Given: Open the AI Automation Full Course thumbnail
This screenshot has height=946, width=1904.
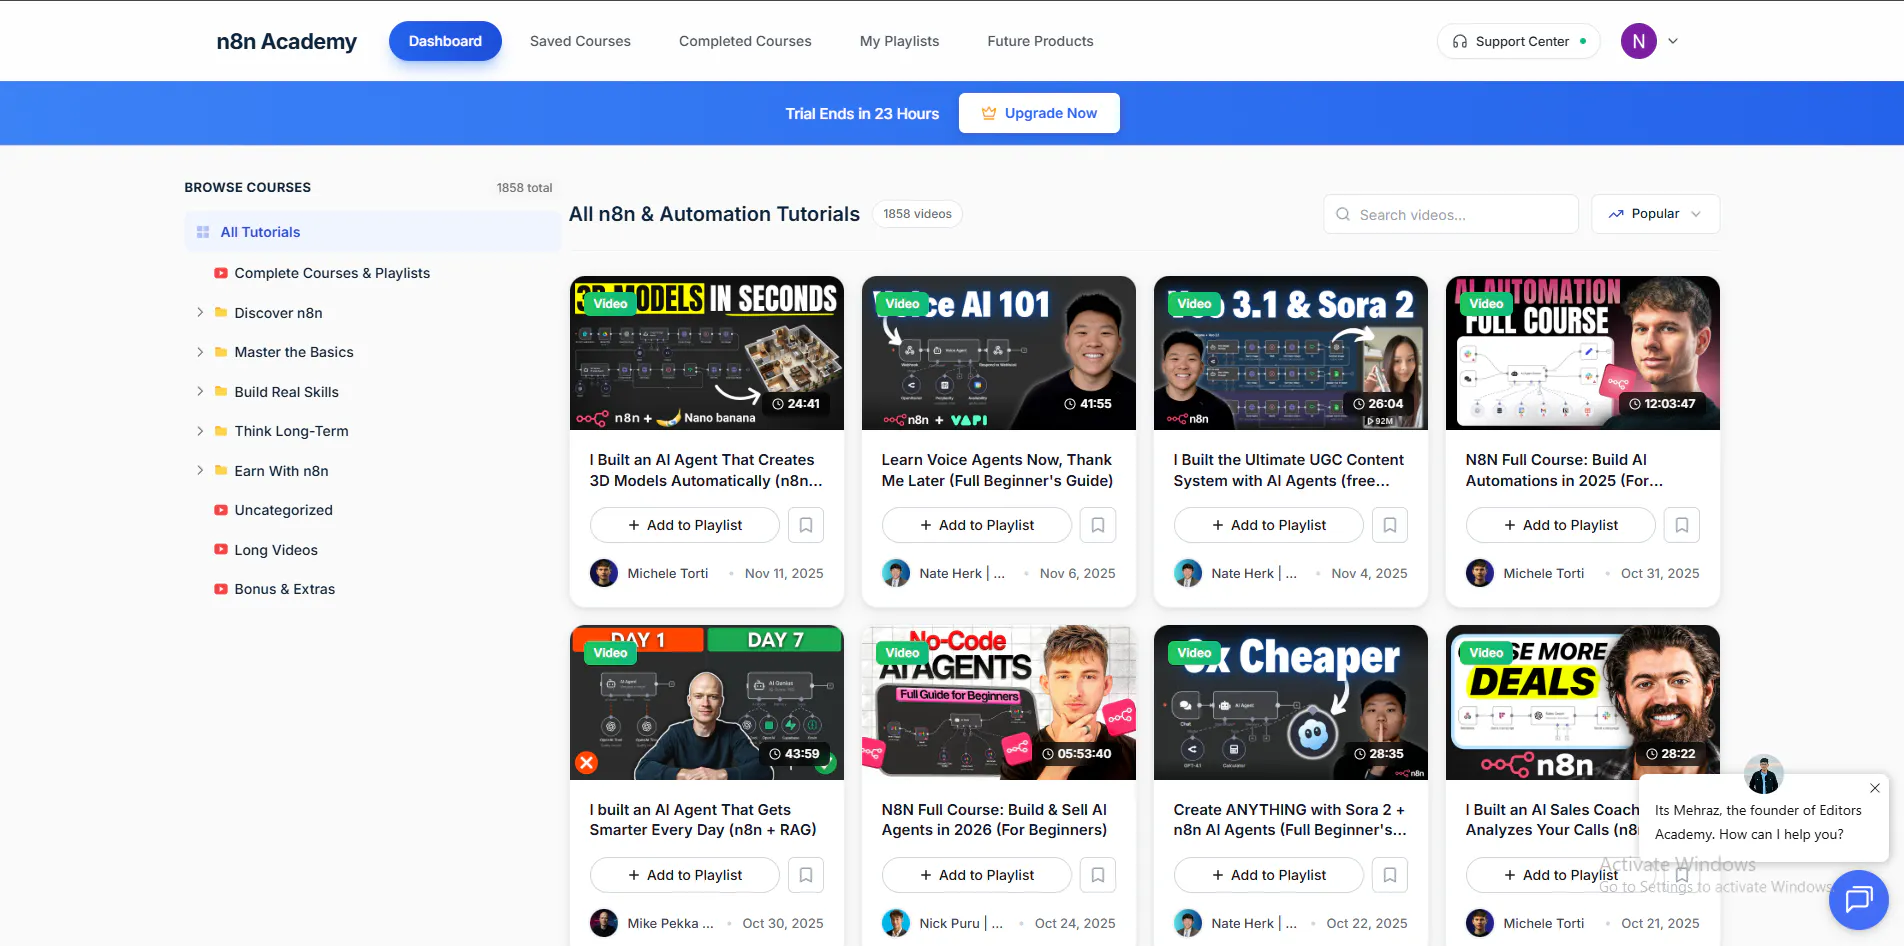Looking at the screenshot, I should pos(1583,353).
